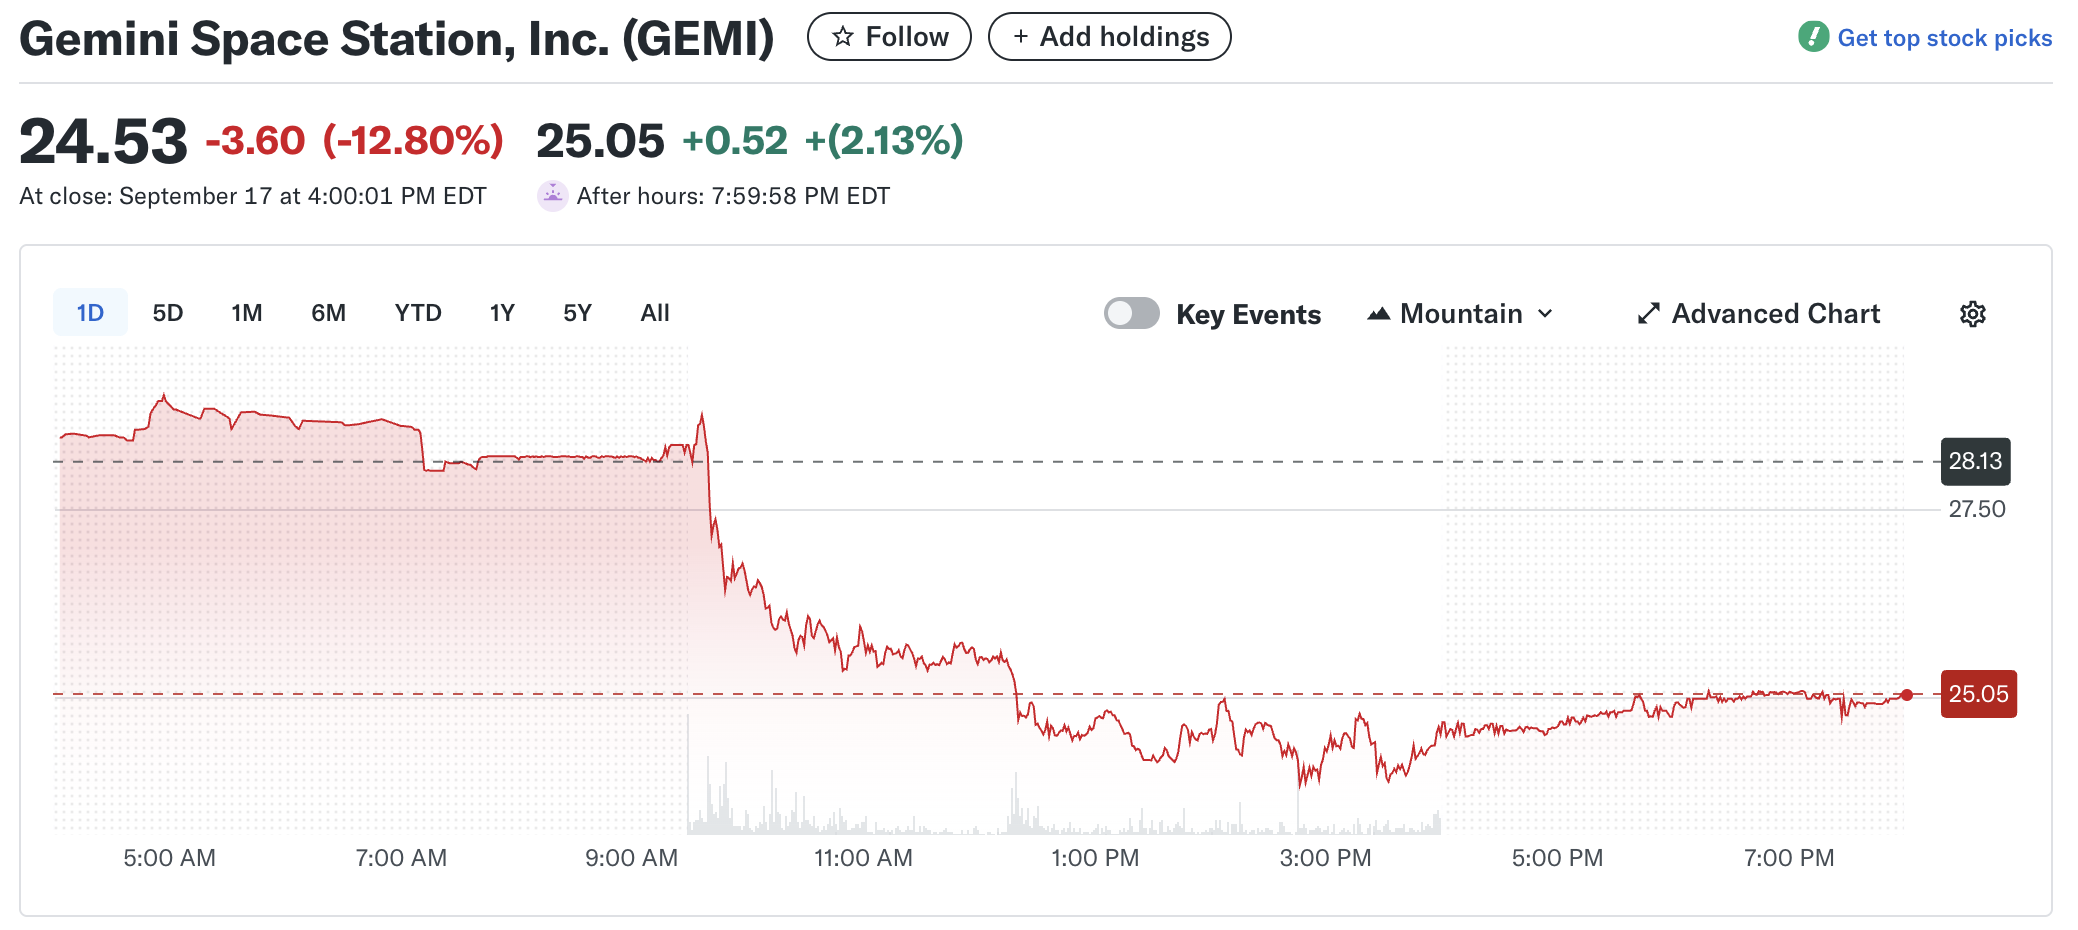2078x930 pixels.
Task: Click the star icon in Follow button
Action: click(843, 37)
